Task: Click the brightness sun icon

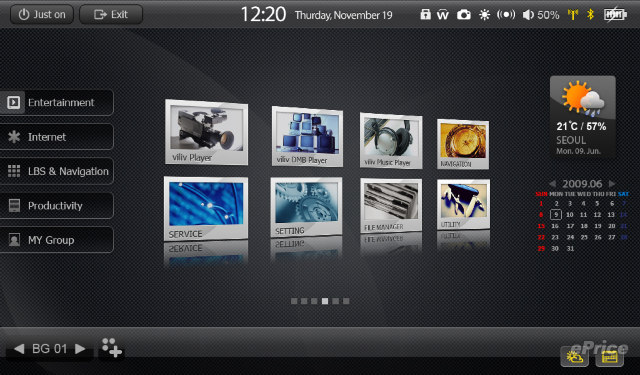Action: (484, 15)
